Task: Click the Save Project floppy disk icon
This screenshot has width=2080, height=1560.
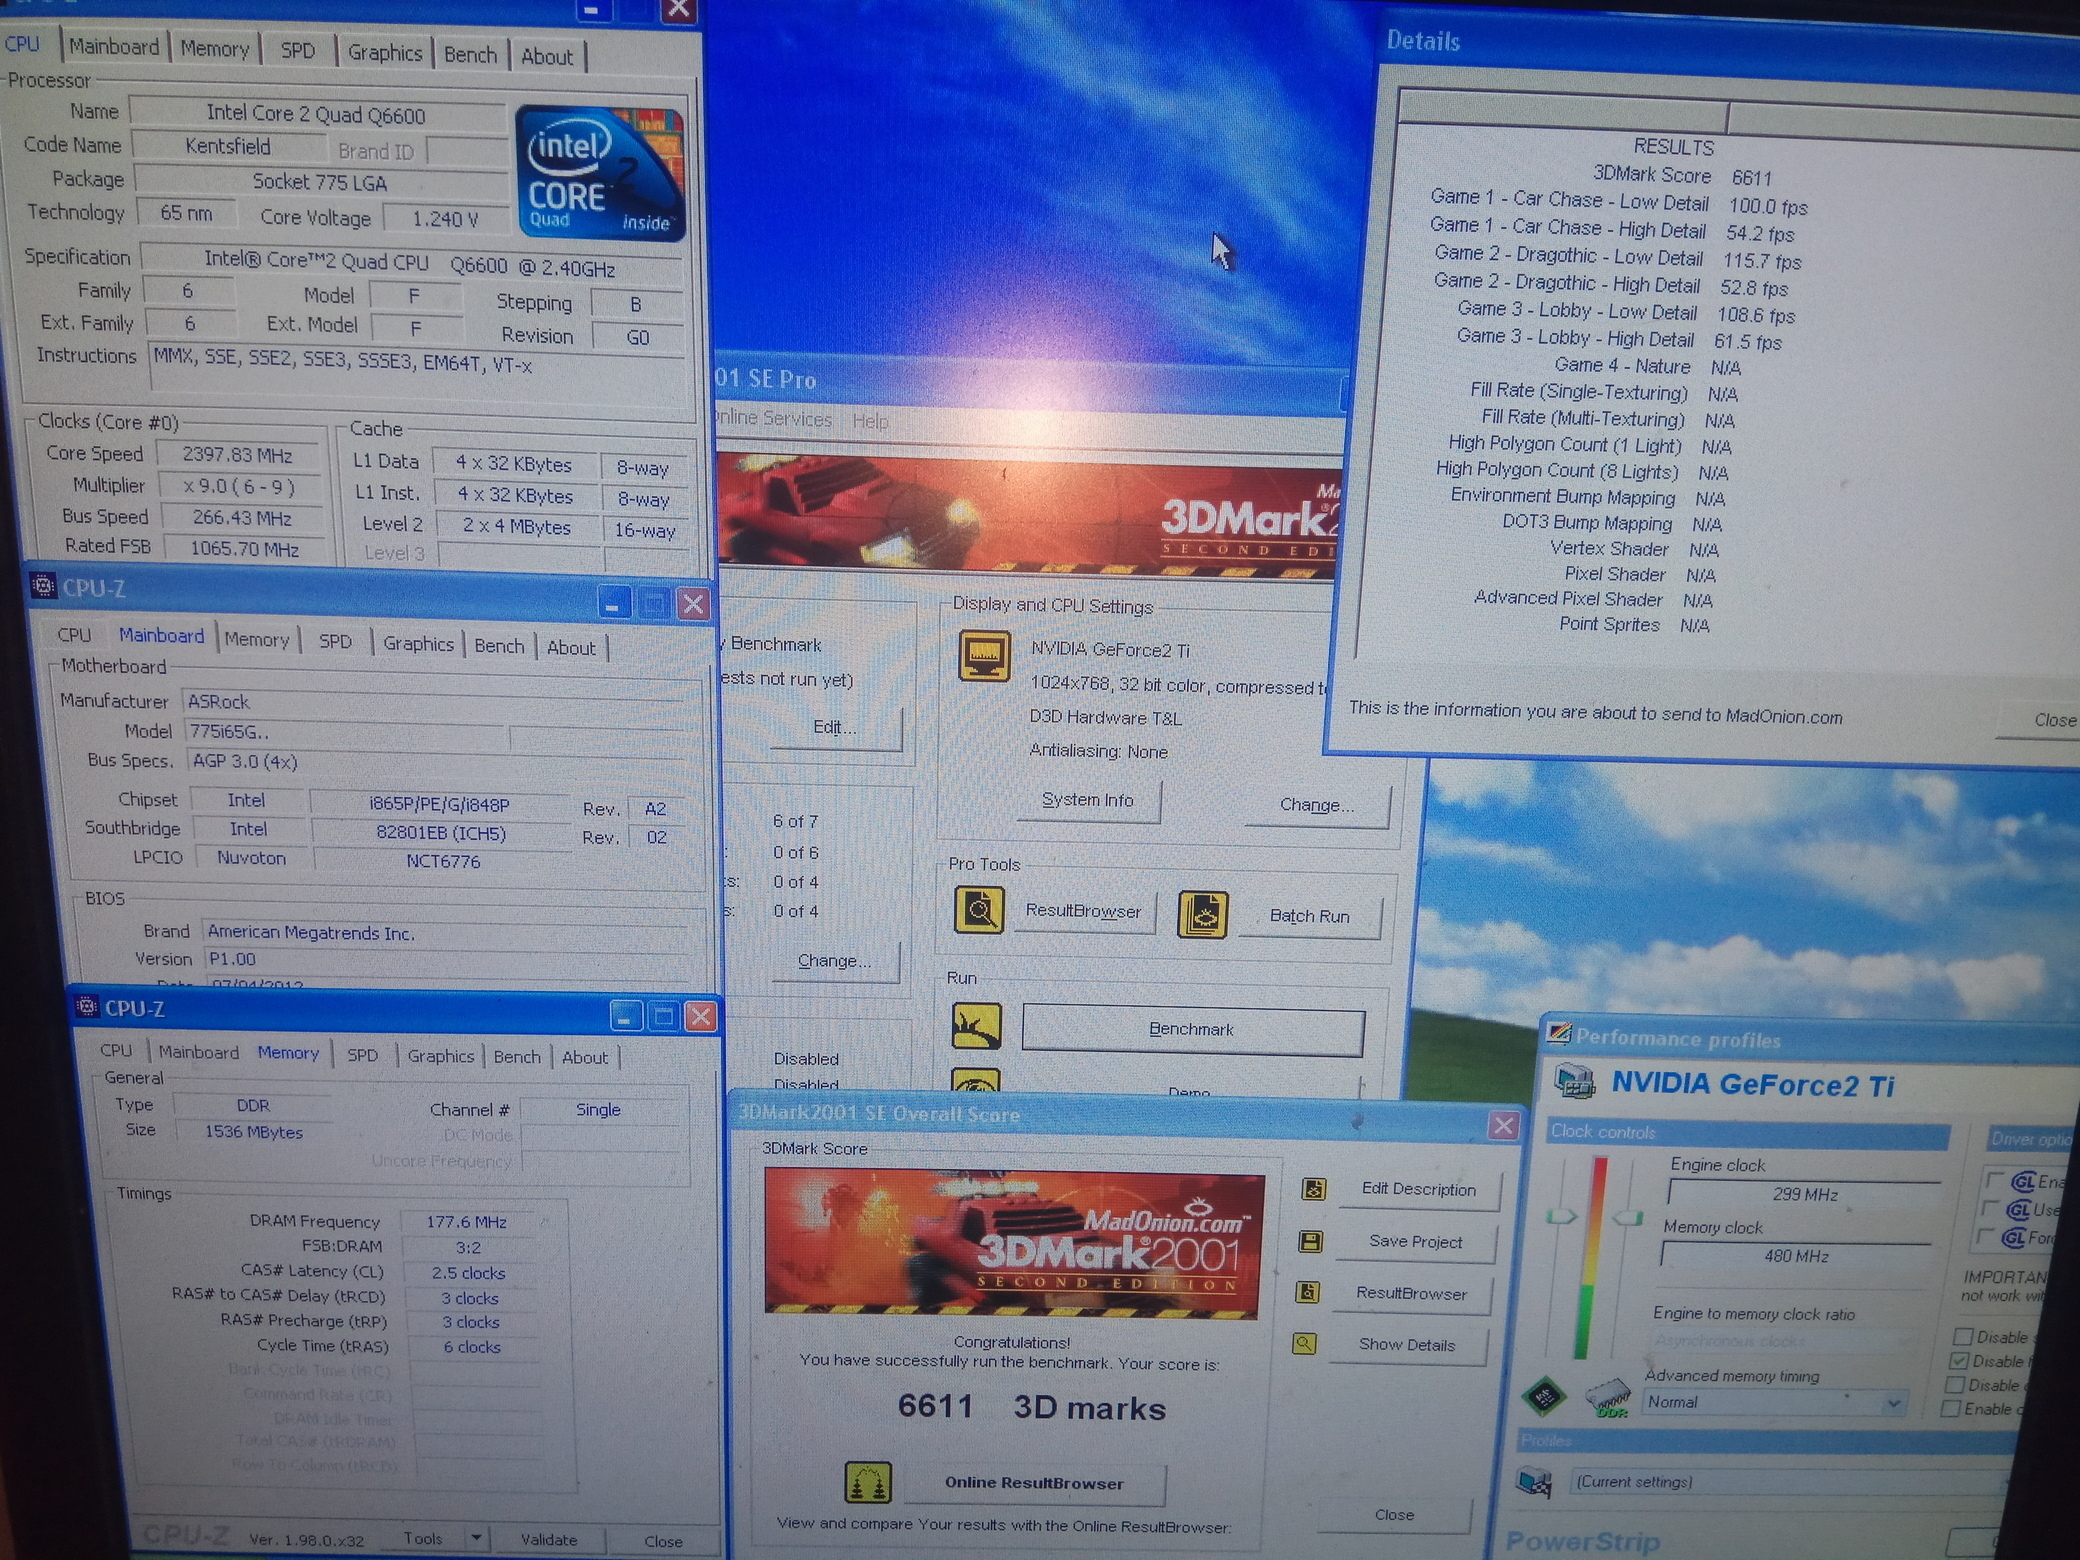Action: (x=1310, y=1241)
